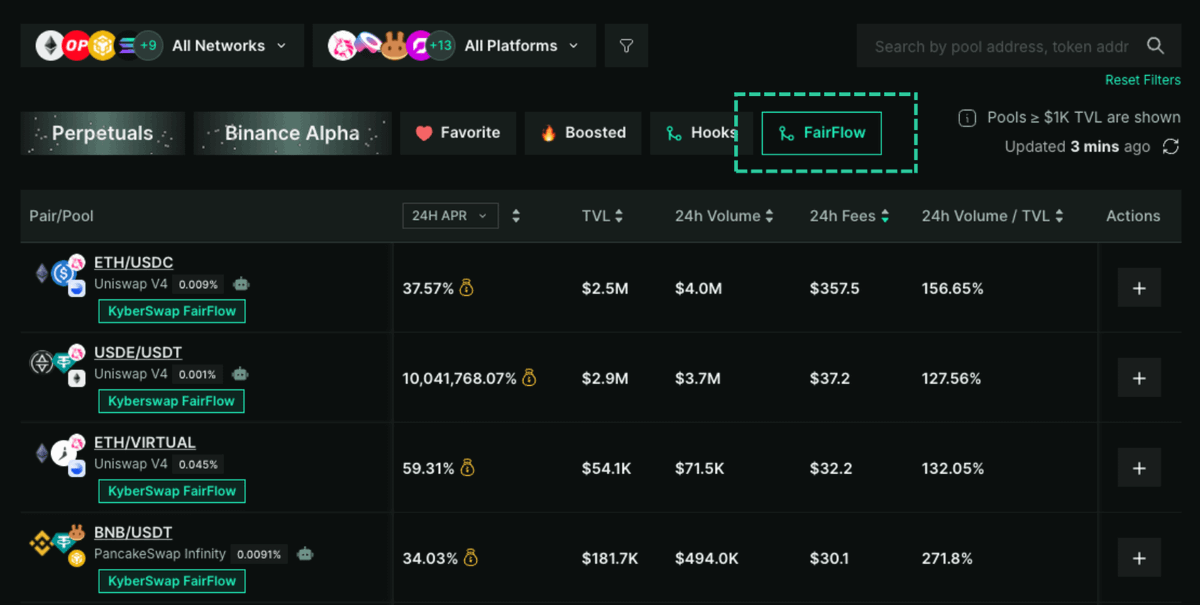Click the 271.8% volume/TVL value

(947, 558)
